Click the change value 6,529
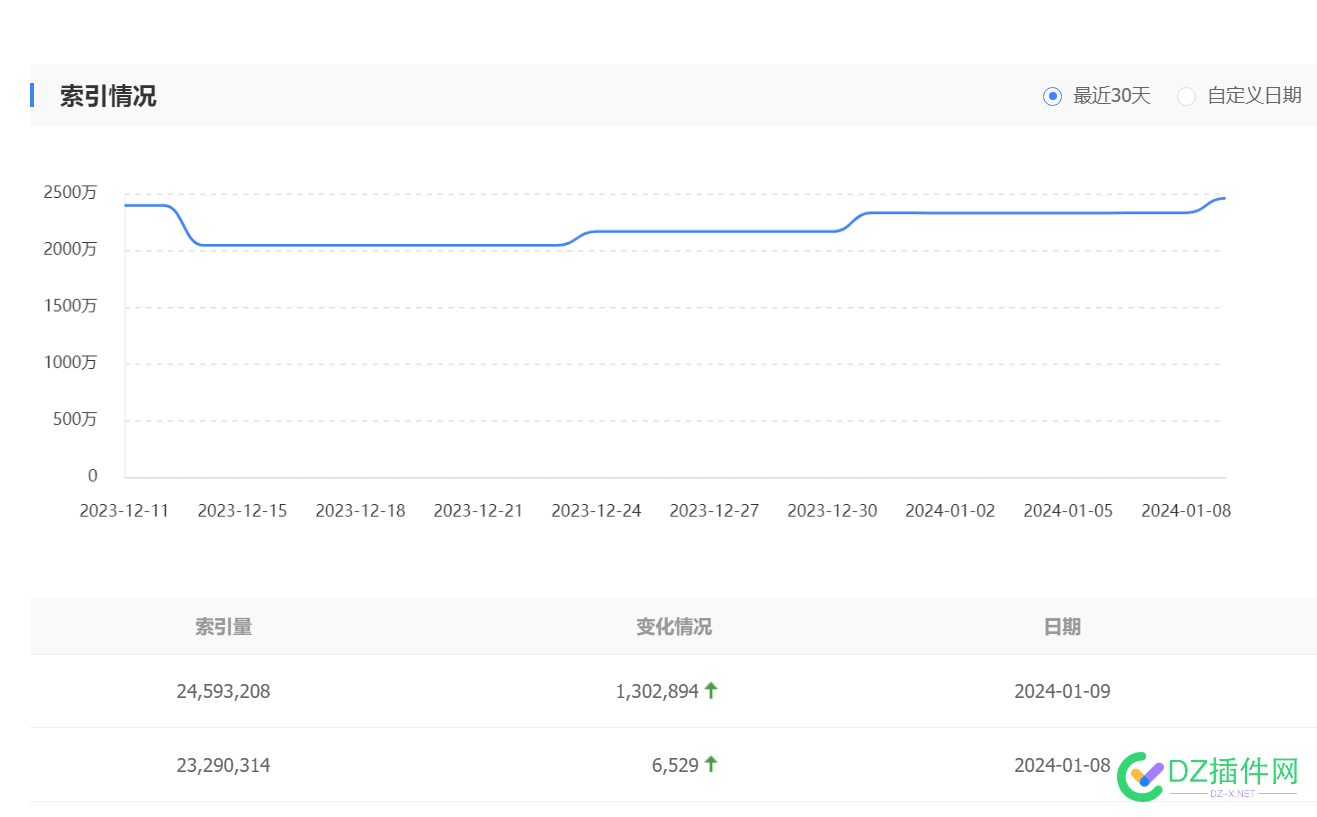The height and width of the screenshot is (817, 1317). pyautogui.click(x=675, y=765)
